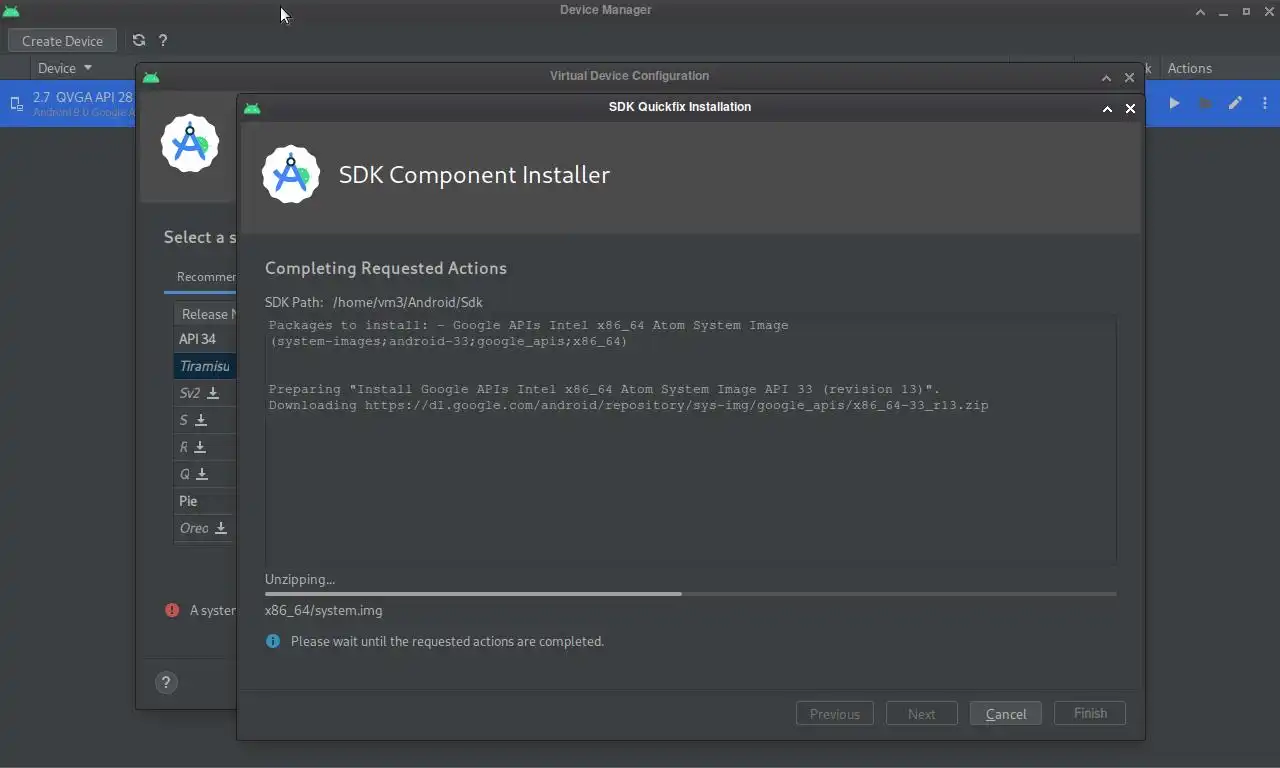Select the API 34 system image row
1280x768 pixels.
(205, 339)
